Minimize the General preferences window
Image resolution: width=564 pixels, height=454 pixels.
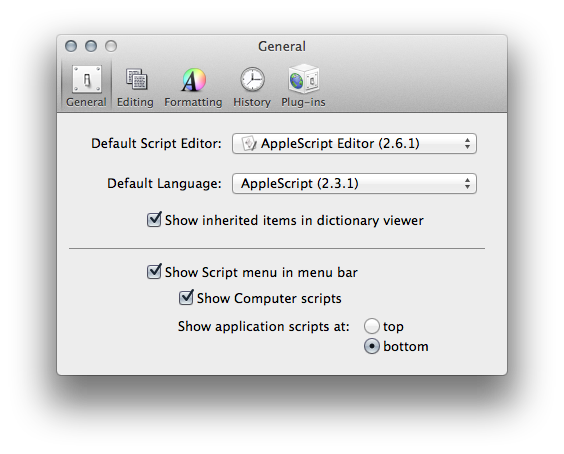point(91,46)
